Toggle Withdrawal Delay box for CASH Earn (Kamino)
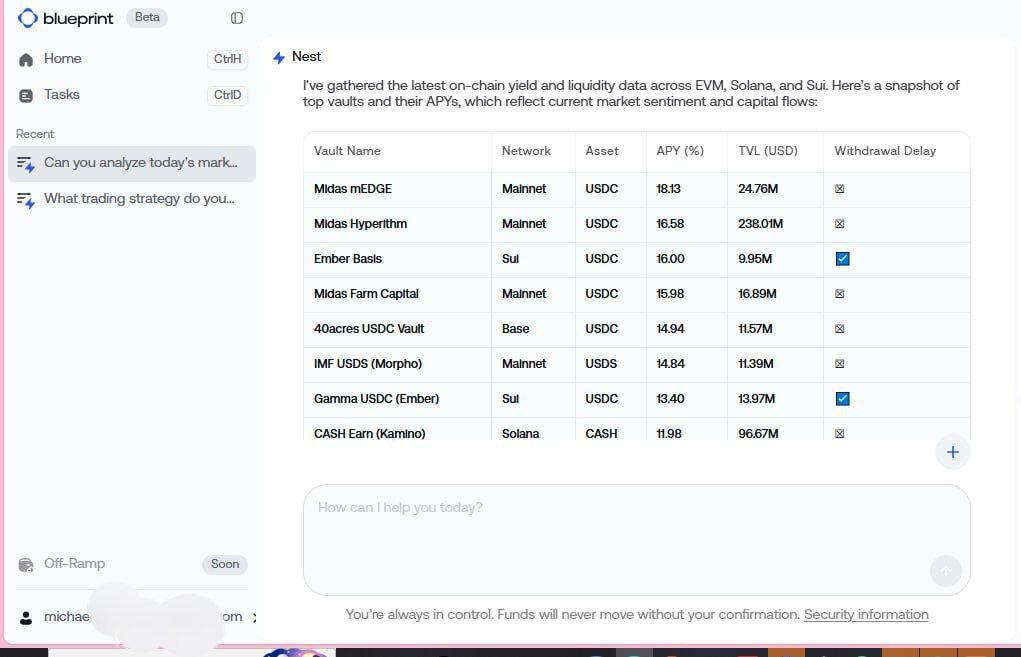Viewport: 1021px width, 657px height. pos(839,434)
